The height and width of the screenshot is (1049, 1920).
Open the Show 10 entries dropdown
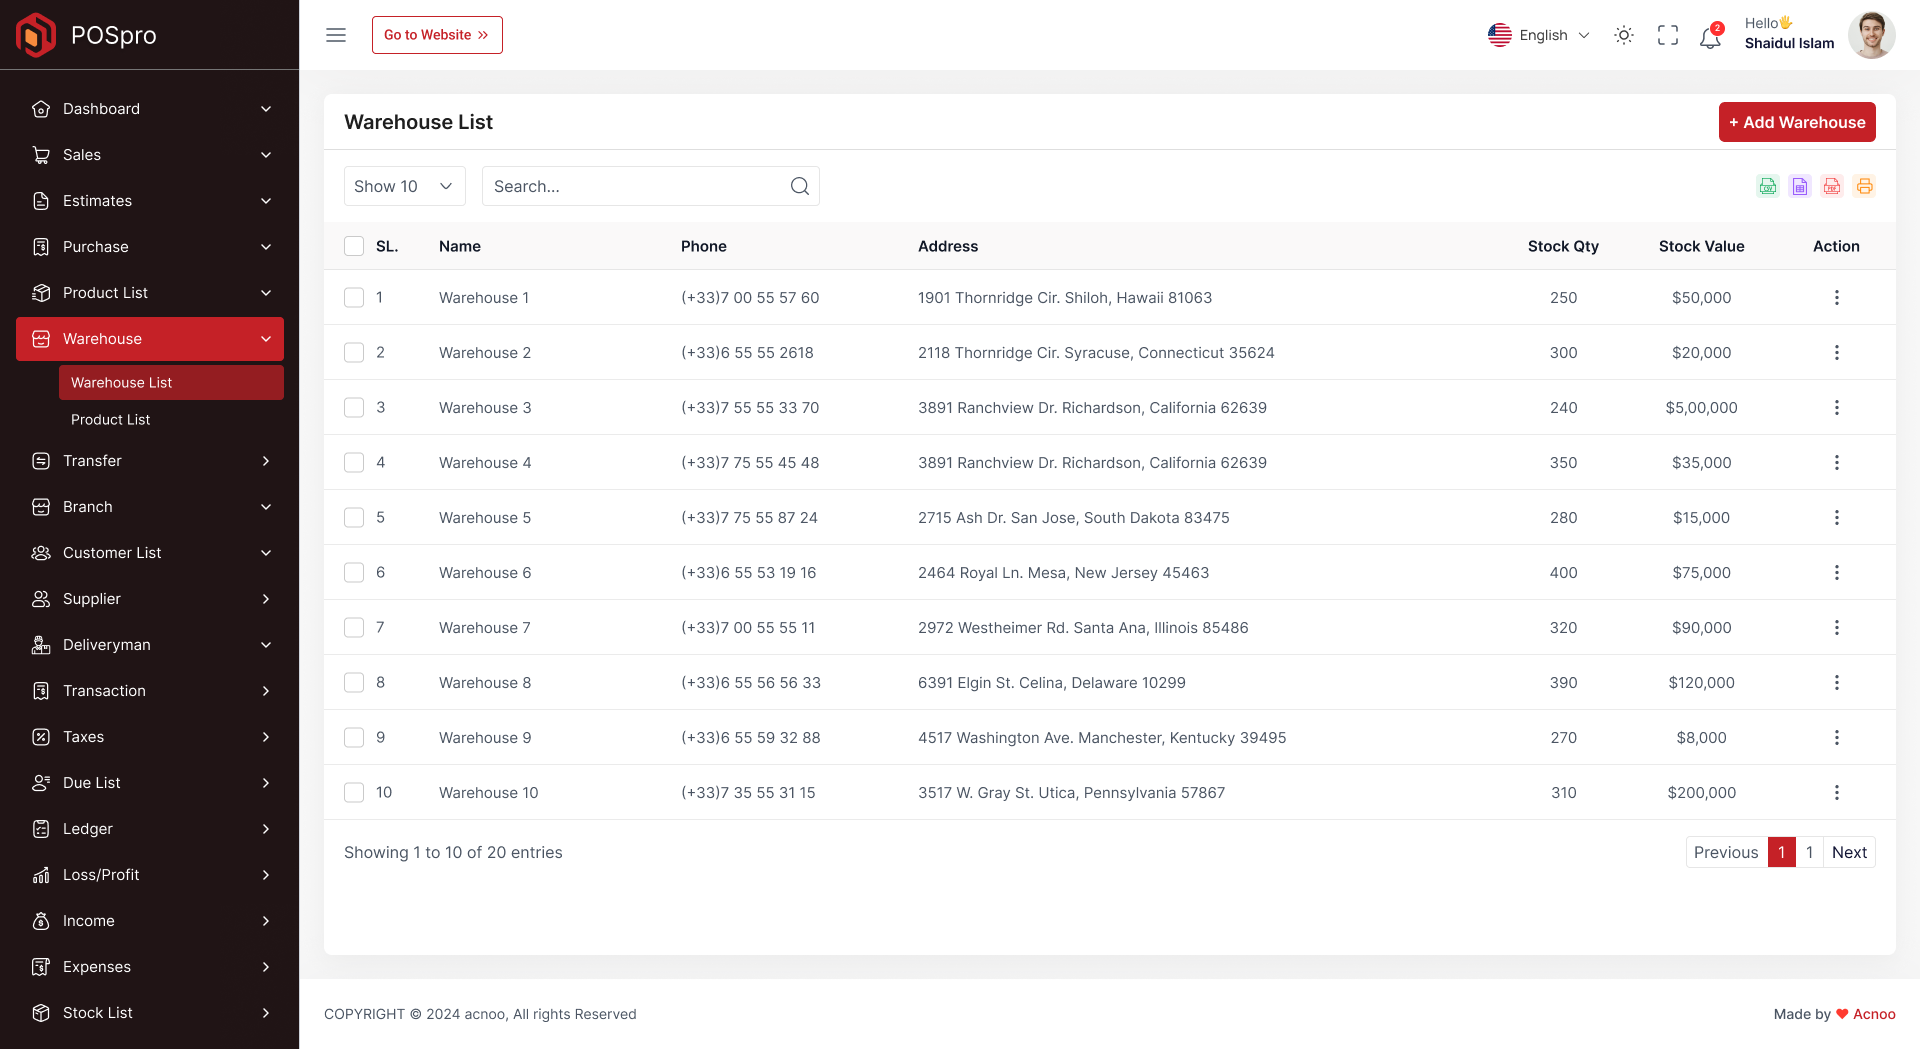(x=405, y=186)
